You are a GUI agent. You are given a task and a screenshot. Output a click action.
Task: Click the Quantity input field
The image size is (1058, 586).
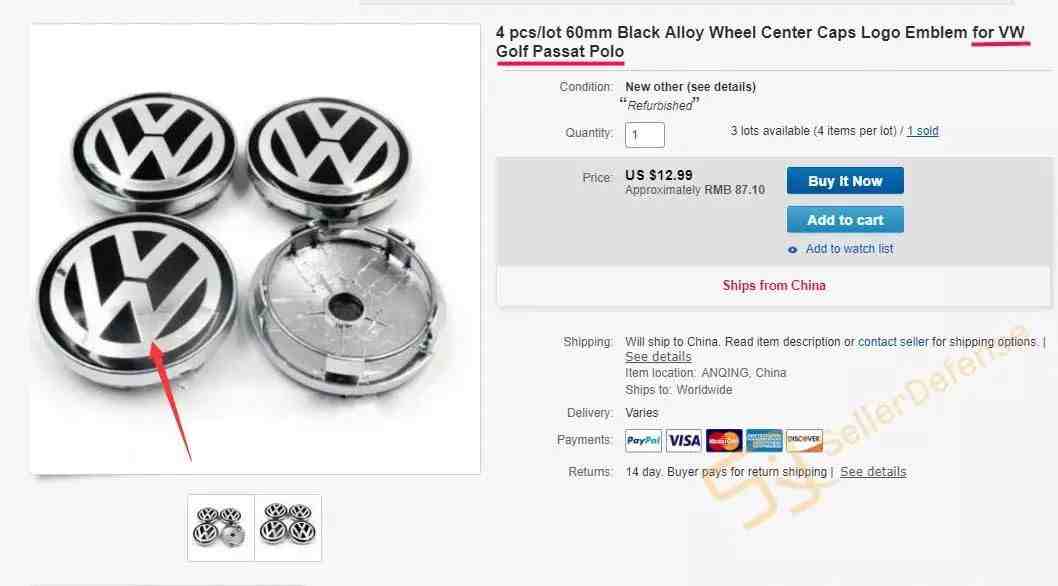coord(644,134)
